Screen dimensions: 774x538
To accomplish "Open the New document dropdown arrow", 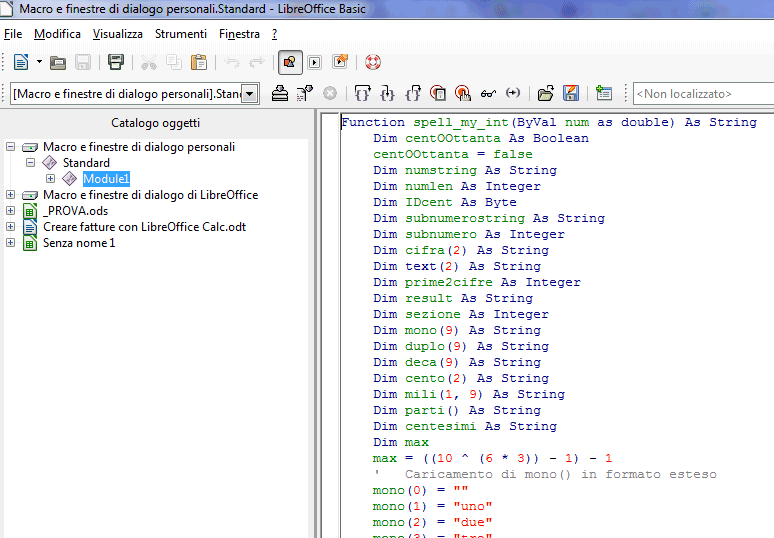I will coord(39,62).
